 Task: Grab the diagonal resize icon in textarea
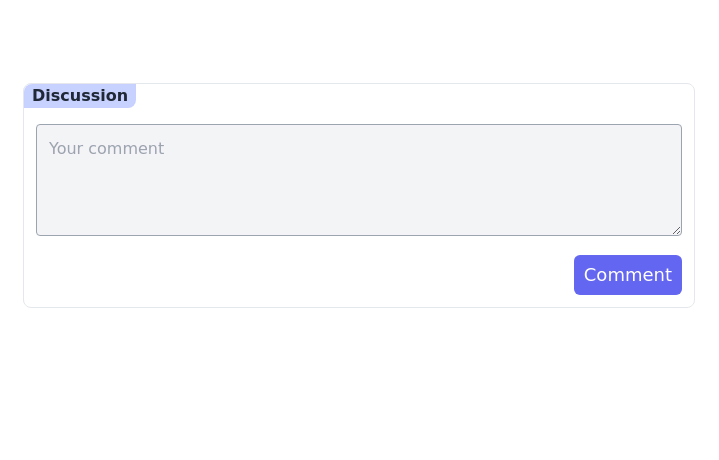point(676,230)
